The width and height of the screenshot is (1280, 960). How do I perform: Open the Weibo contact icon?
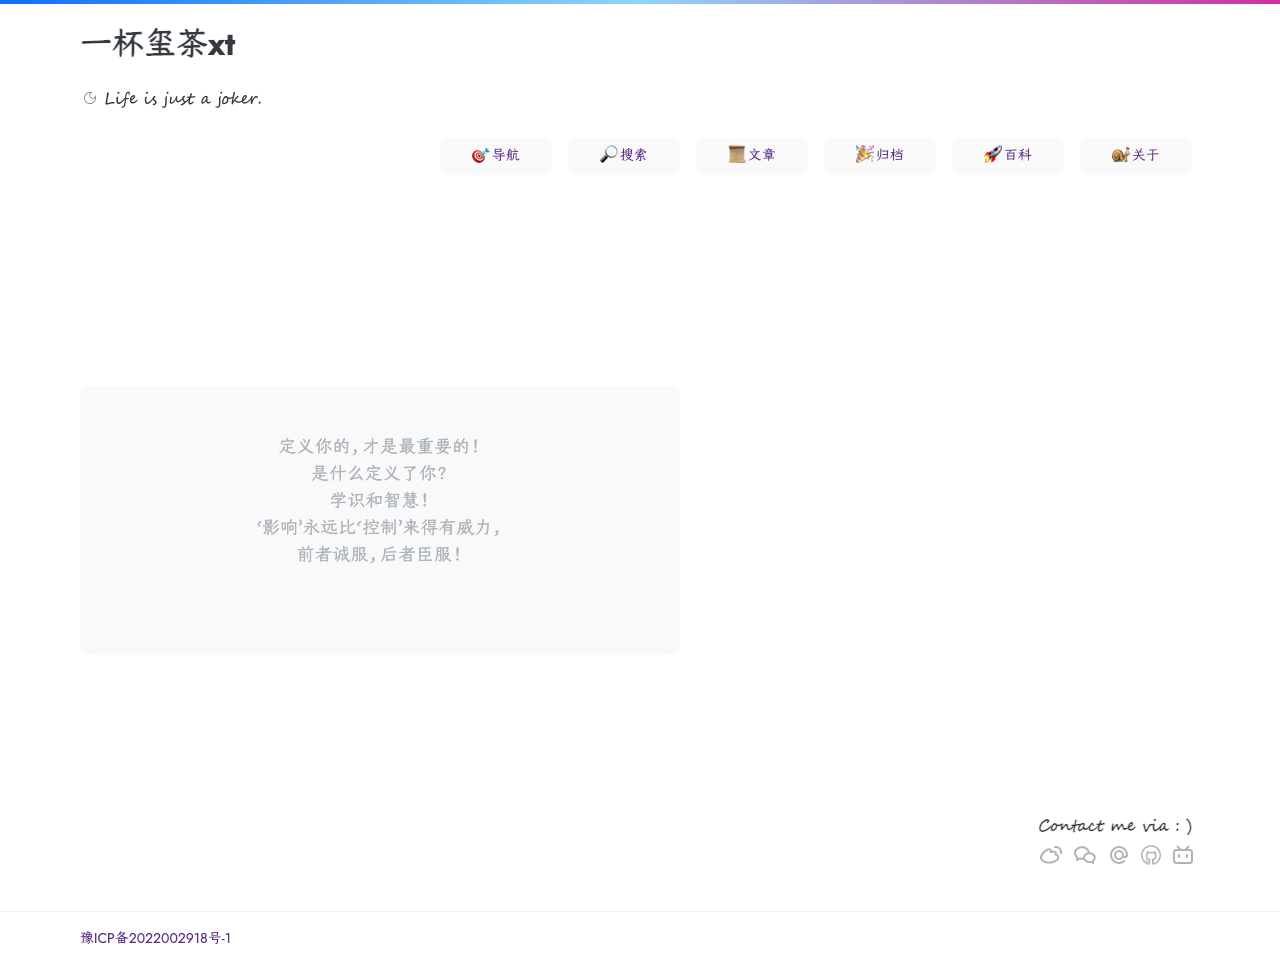click(x=1050, y=855)
